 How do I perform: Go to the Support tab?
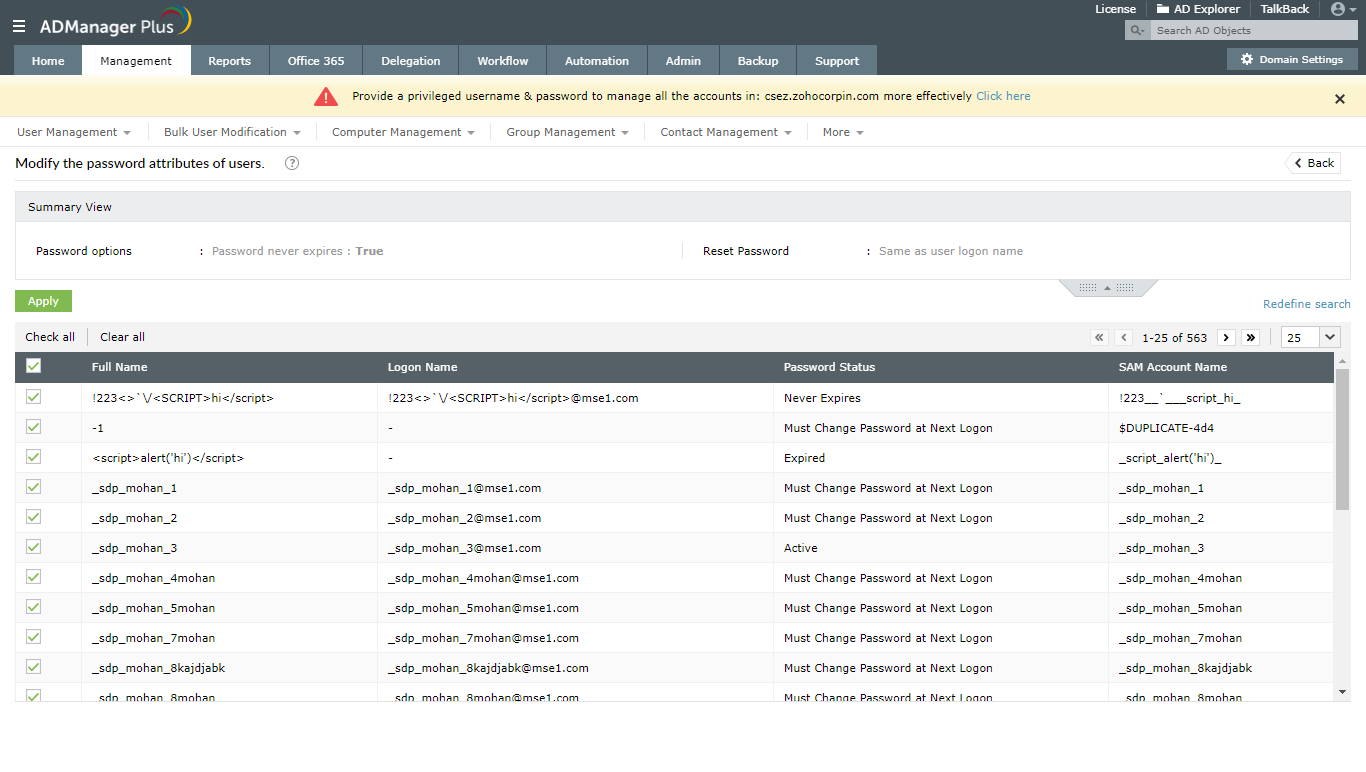click(837, 61)
